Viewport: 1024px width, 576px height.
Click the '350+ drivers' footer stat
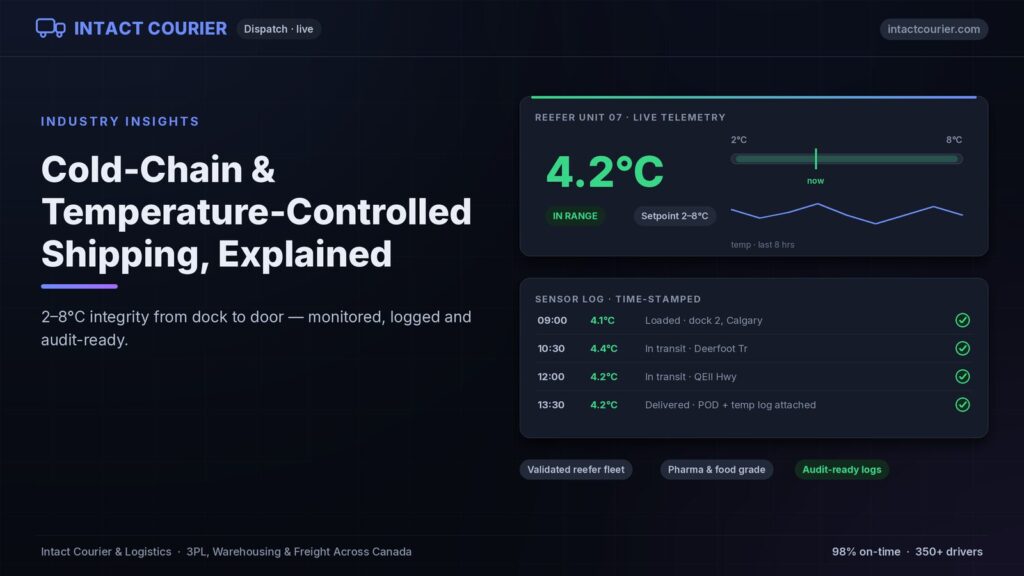pyautogui.click(x=948, y=551)
